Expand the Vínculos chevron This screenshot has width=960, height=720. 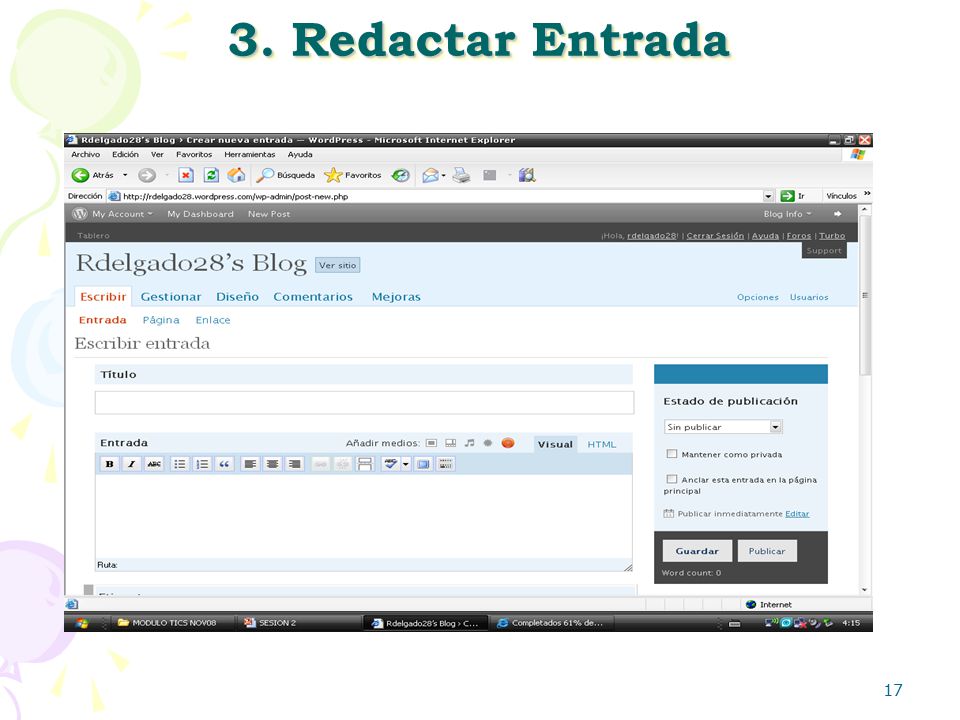[867, 193]
